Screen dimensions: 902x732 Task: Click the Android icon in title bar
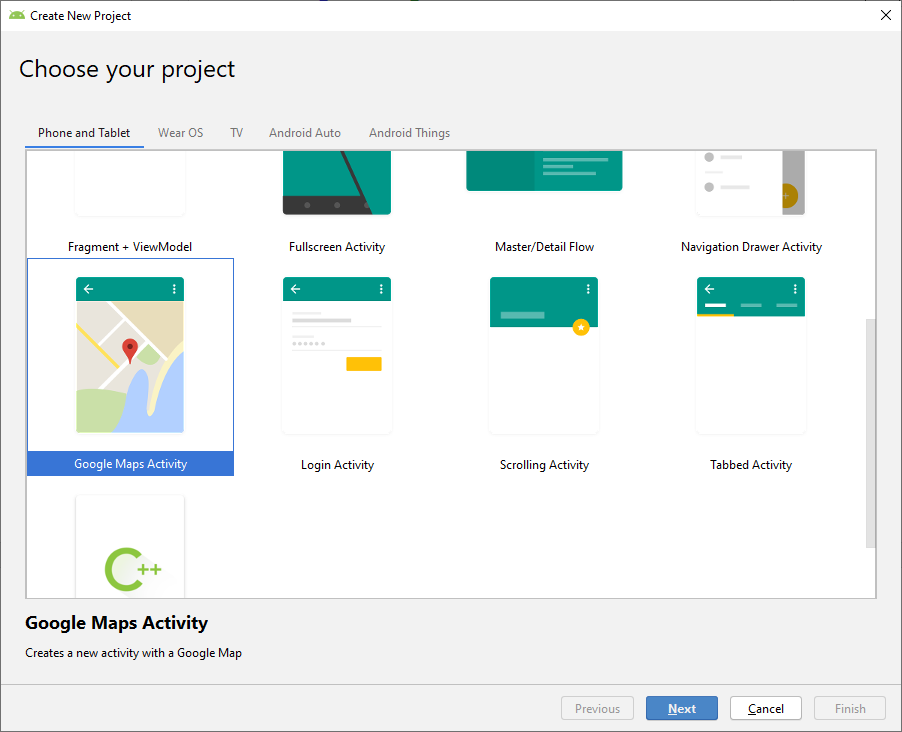point(17,15)
